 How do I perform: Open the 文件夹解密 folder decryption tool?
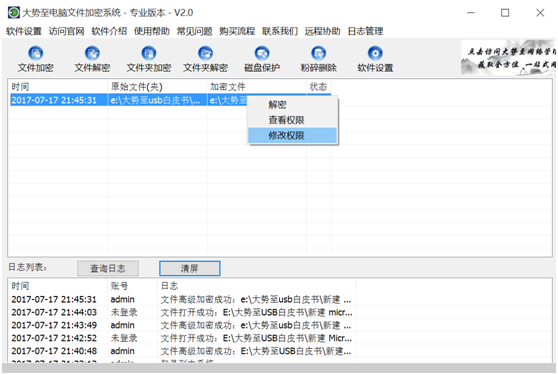point(205,53)
